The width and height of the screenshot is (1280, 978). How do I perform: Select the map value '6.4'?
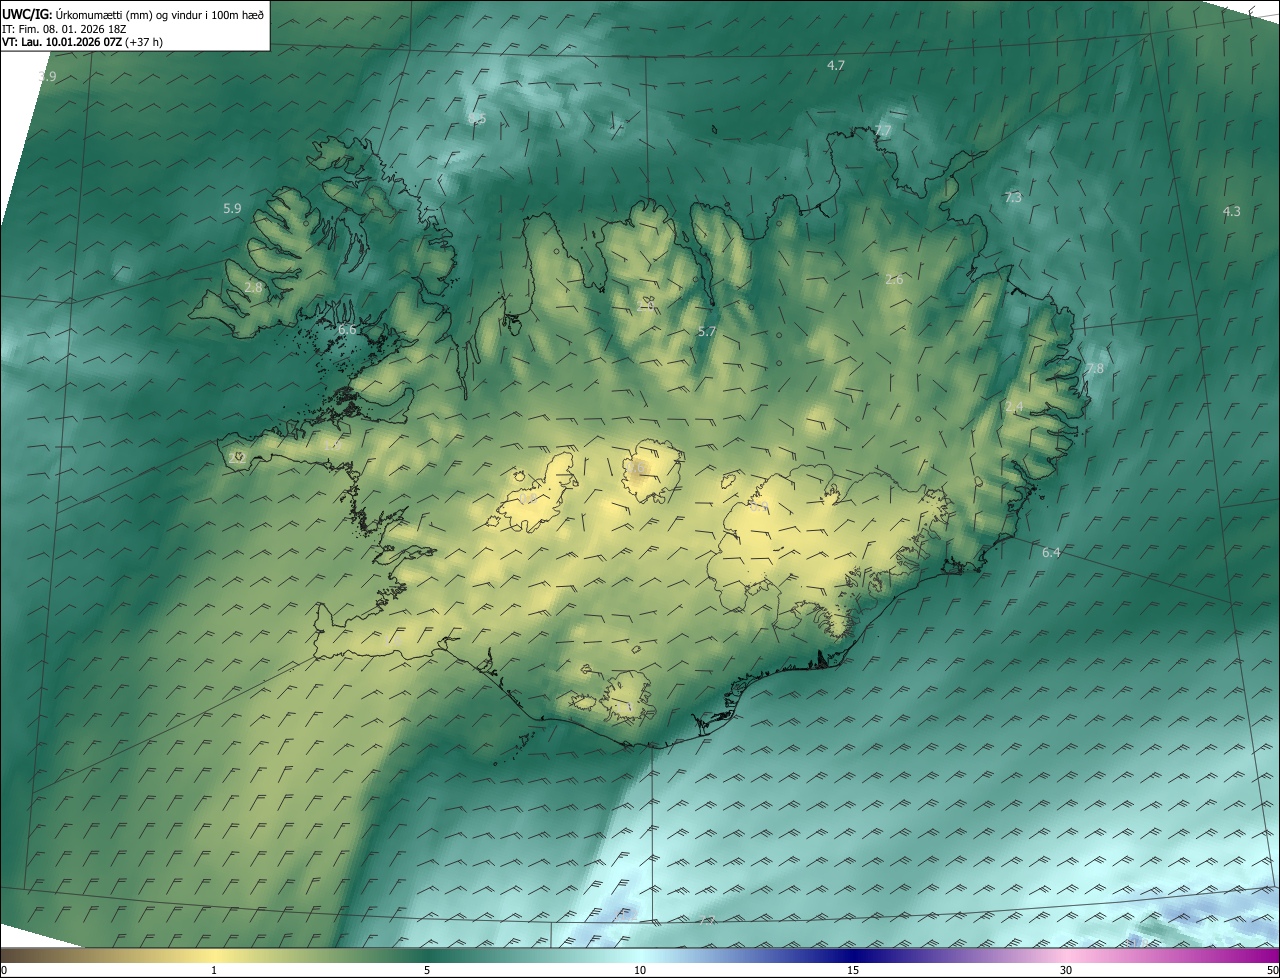[1051, 553]
